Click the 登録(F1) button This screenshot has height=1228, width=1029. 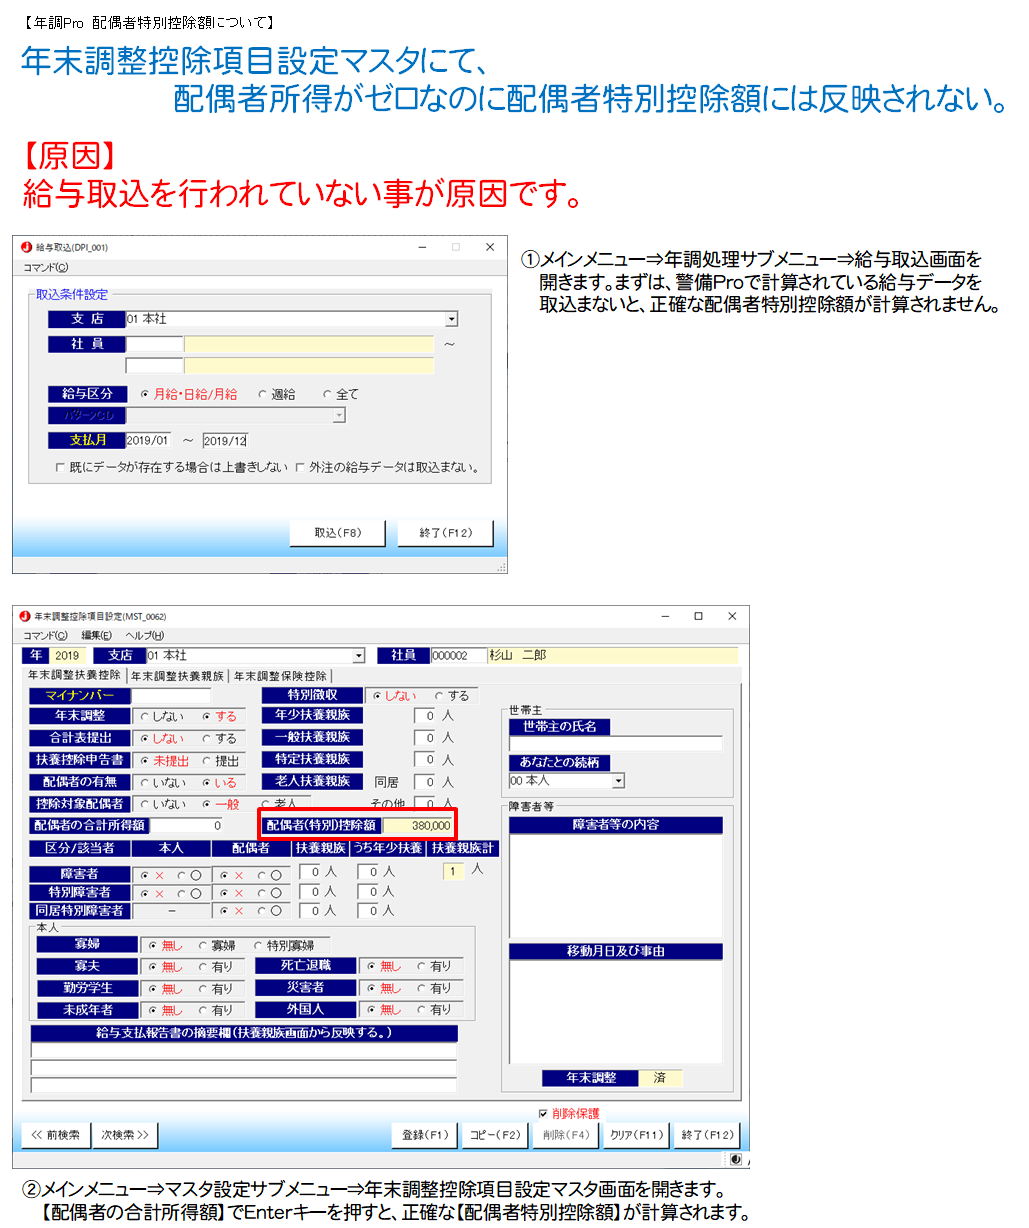(425, 1135)
